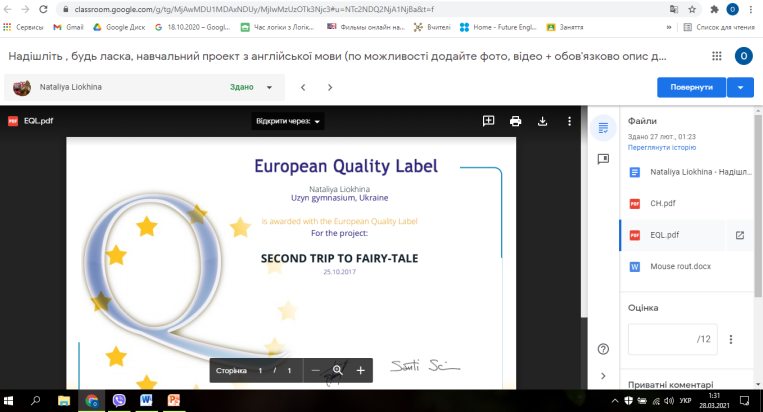Go to the previous student
The image size is (763, 412).
coord(303,87)
